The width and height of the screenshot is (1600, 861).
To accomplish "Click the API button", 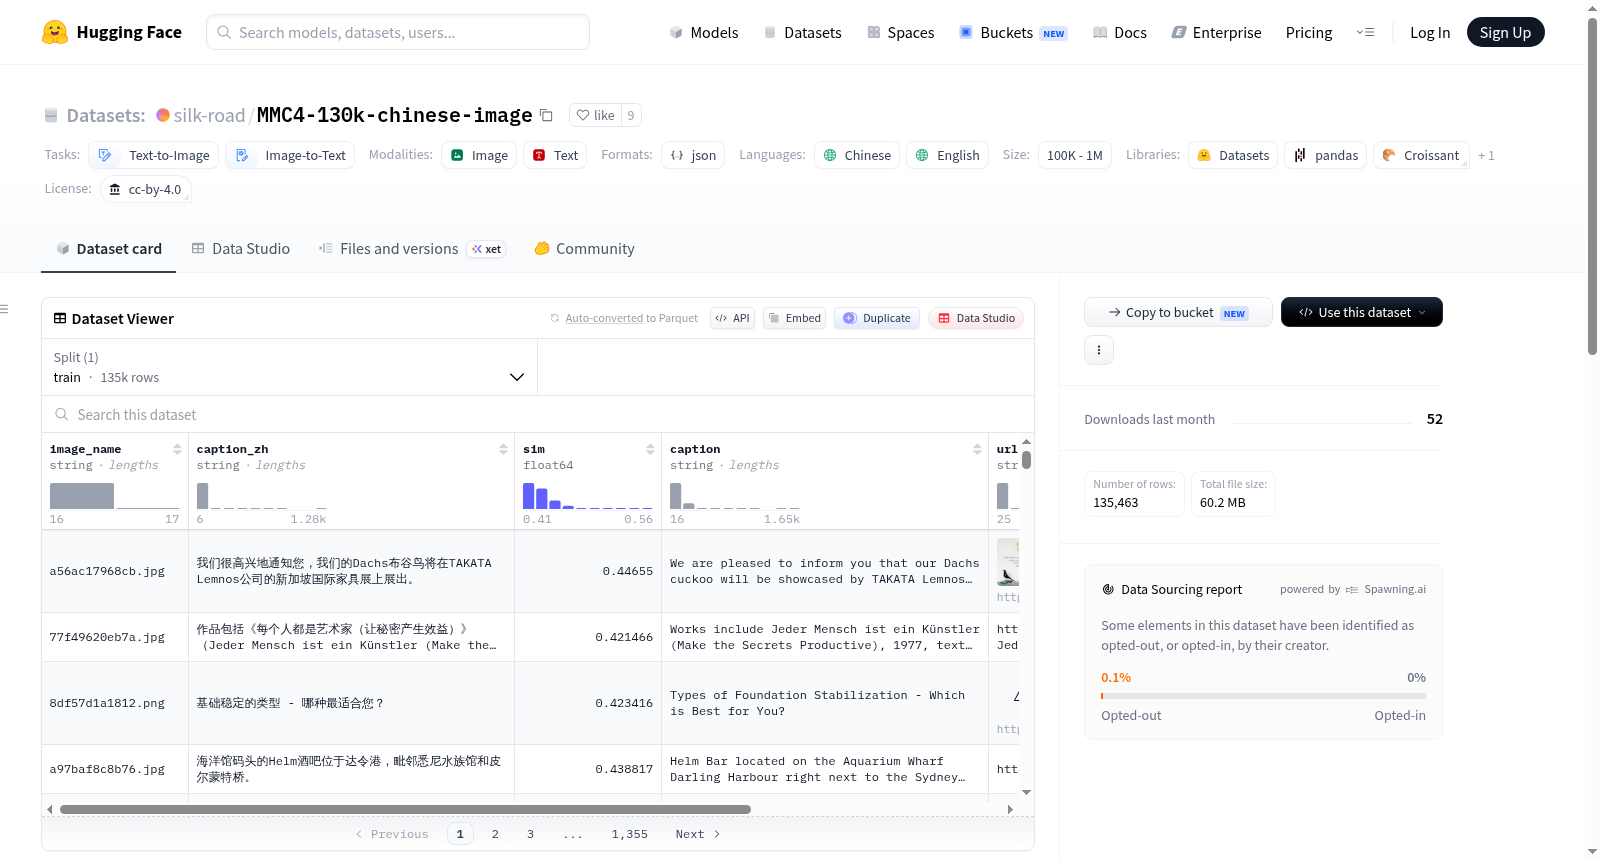I will [x=732, y=318].
